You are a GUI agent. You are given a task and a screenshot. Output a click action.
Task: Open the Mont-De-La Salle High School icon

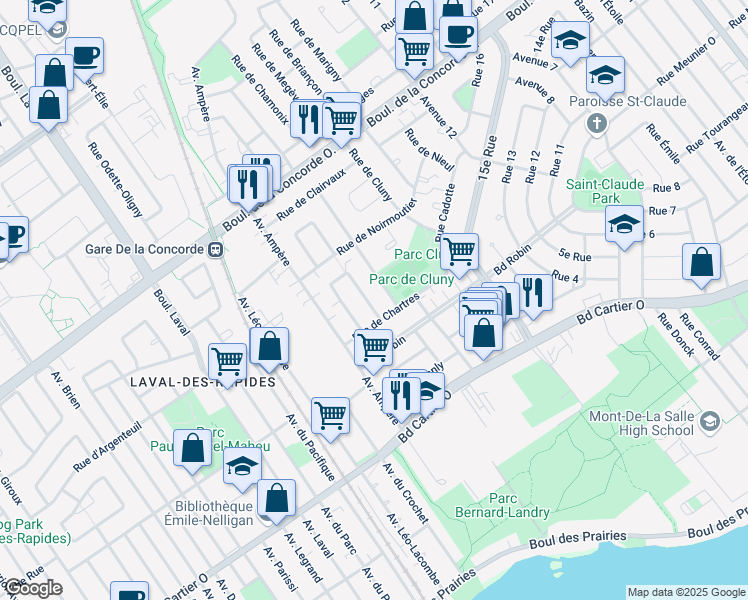point(710,422)
